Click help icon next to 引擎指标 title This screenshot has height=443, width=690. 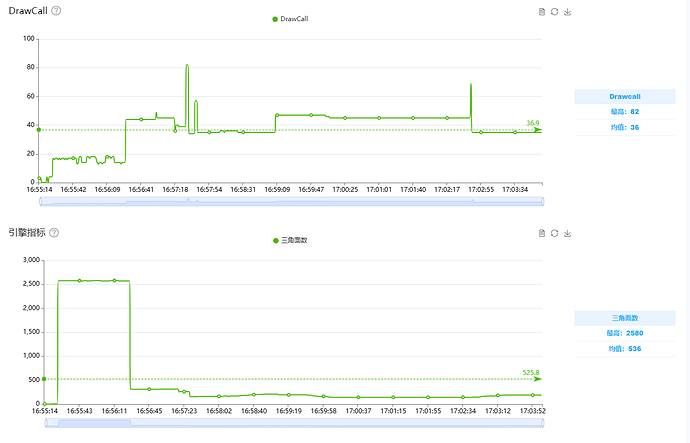click(54, 232)
